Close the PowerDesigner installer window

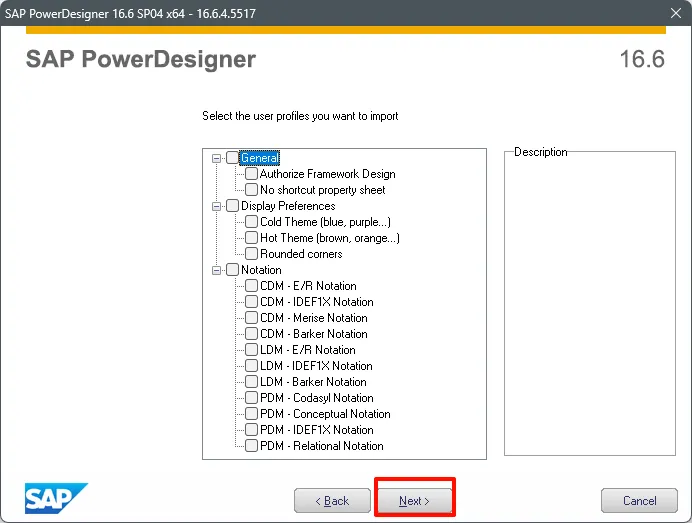(x=676, y=13)
